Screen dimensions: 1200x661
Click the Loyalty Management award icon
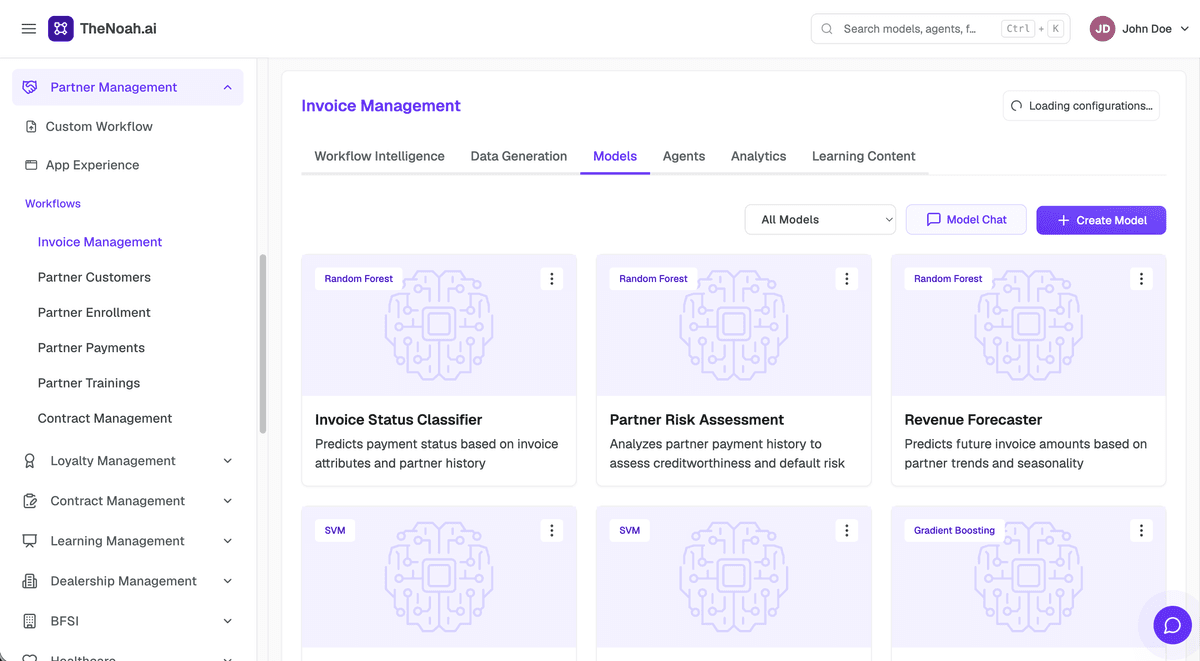30,461
